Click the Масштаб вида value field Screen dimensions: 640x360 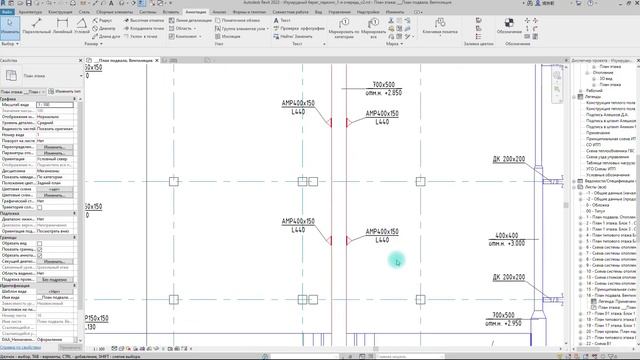pos(55,105)
